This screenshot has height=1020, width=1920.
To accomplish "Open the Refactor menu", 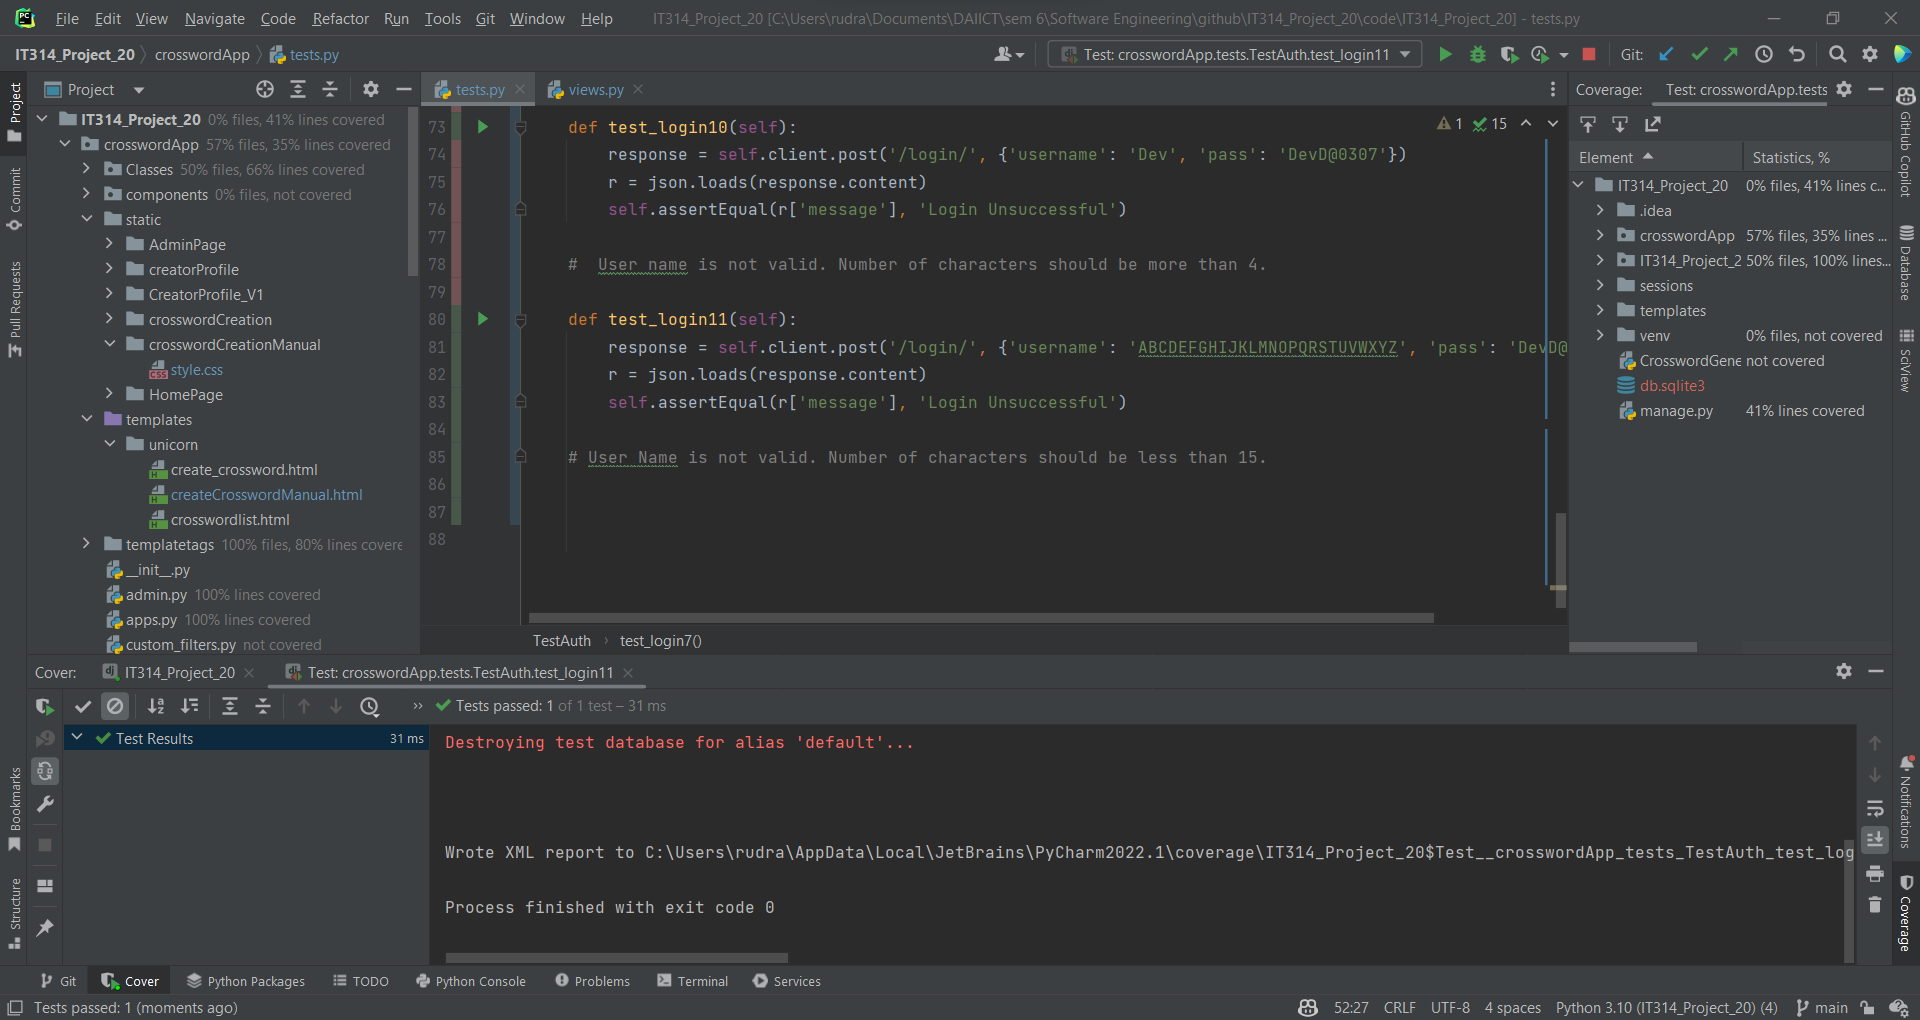I will 340,18.
